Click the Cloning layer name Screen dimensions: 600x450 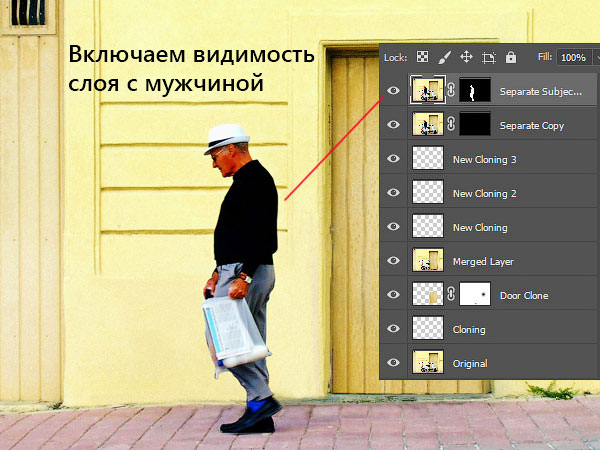469,330
